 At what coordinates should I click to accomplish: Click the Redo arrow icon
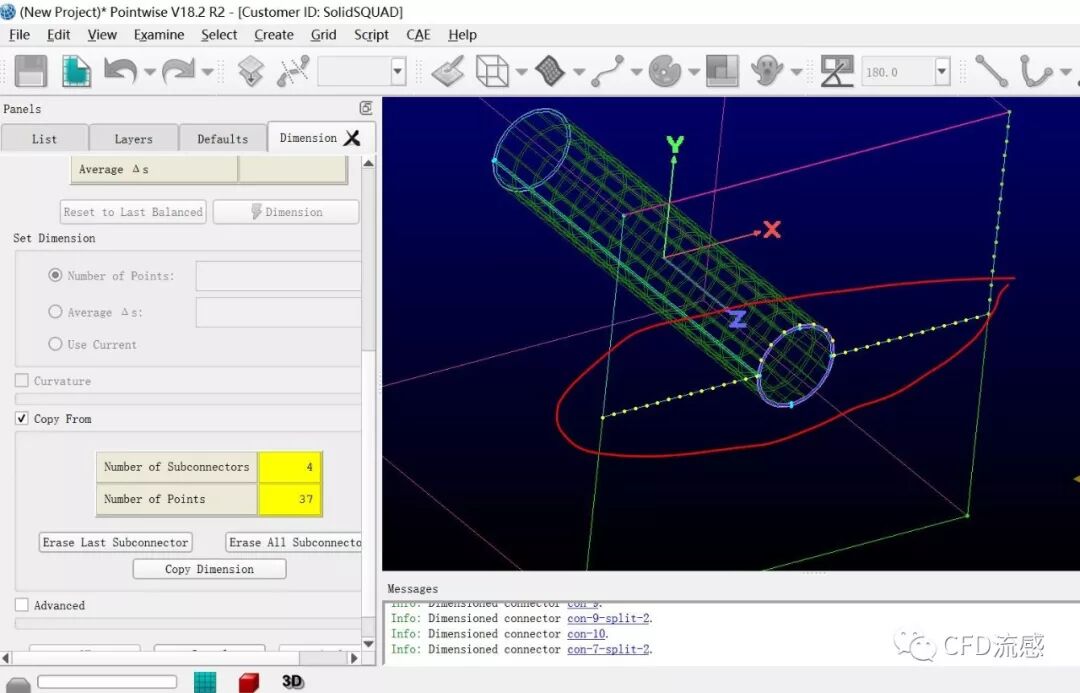pyautogui.click(x=178, y=71)
